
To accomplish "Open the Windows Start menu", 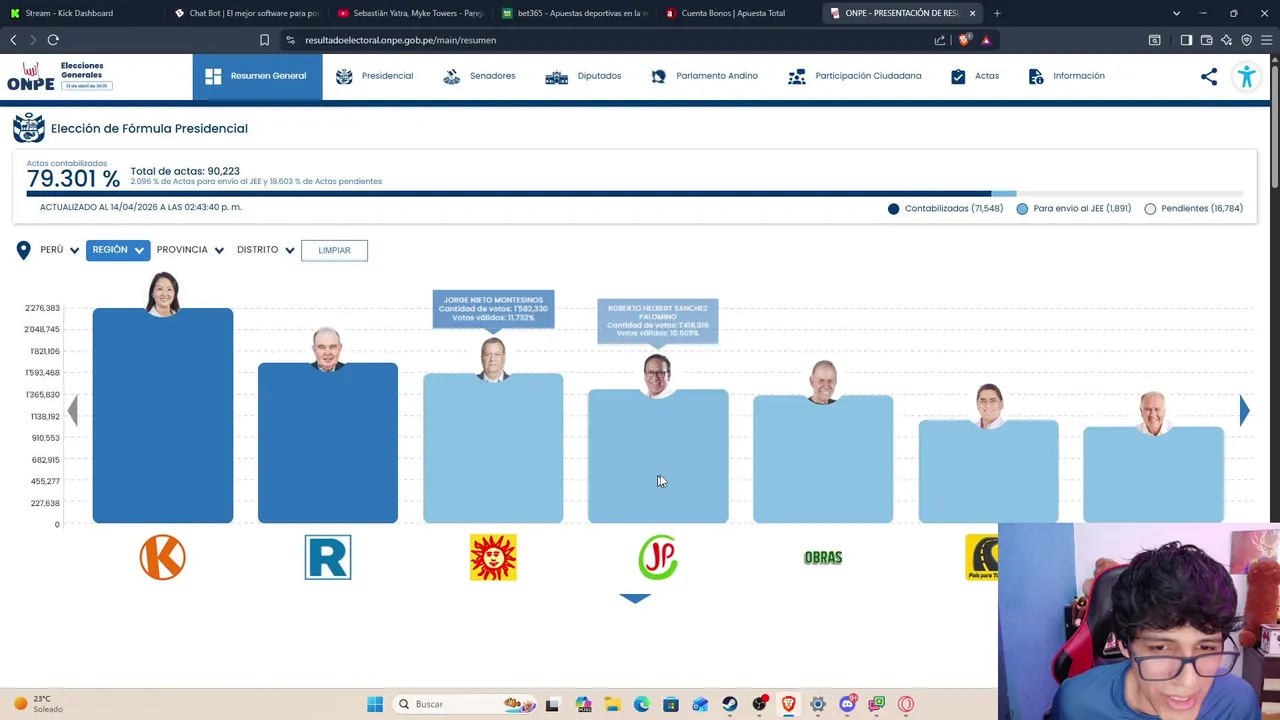I will pos(375,704).
